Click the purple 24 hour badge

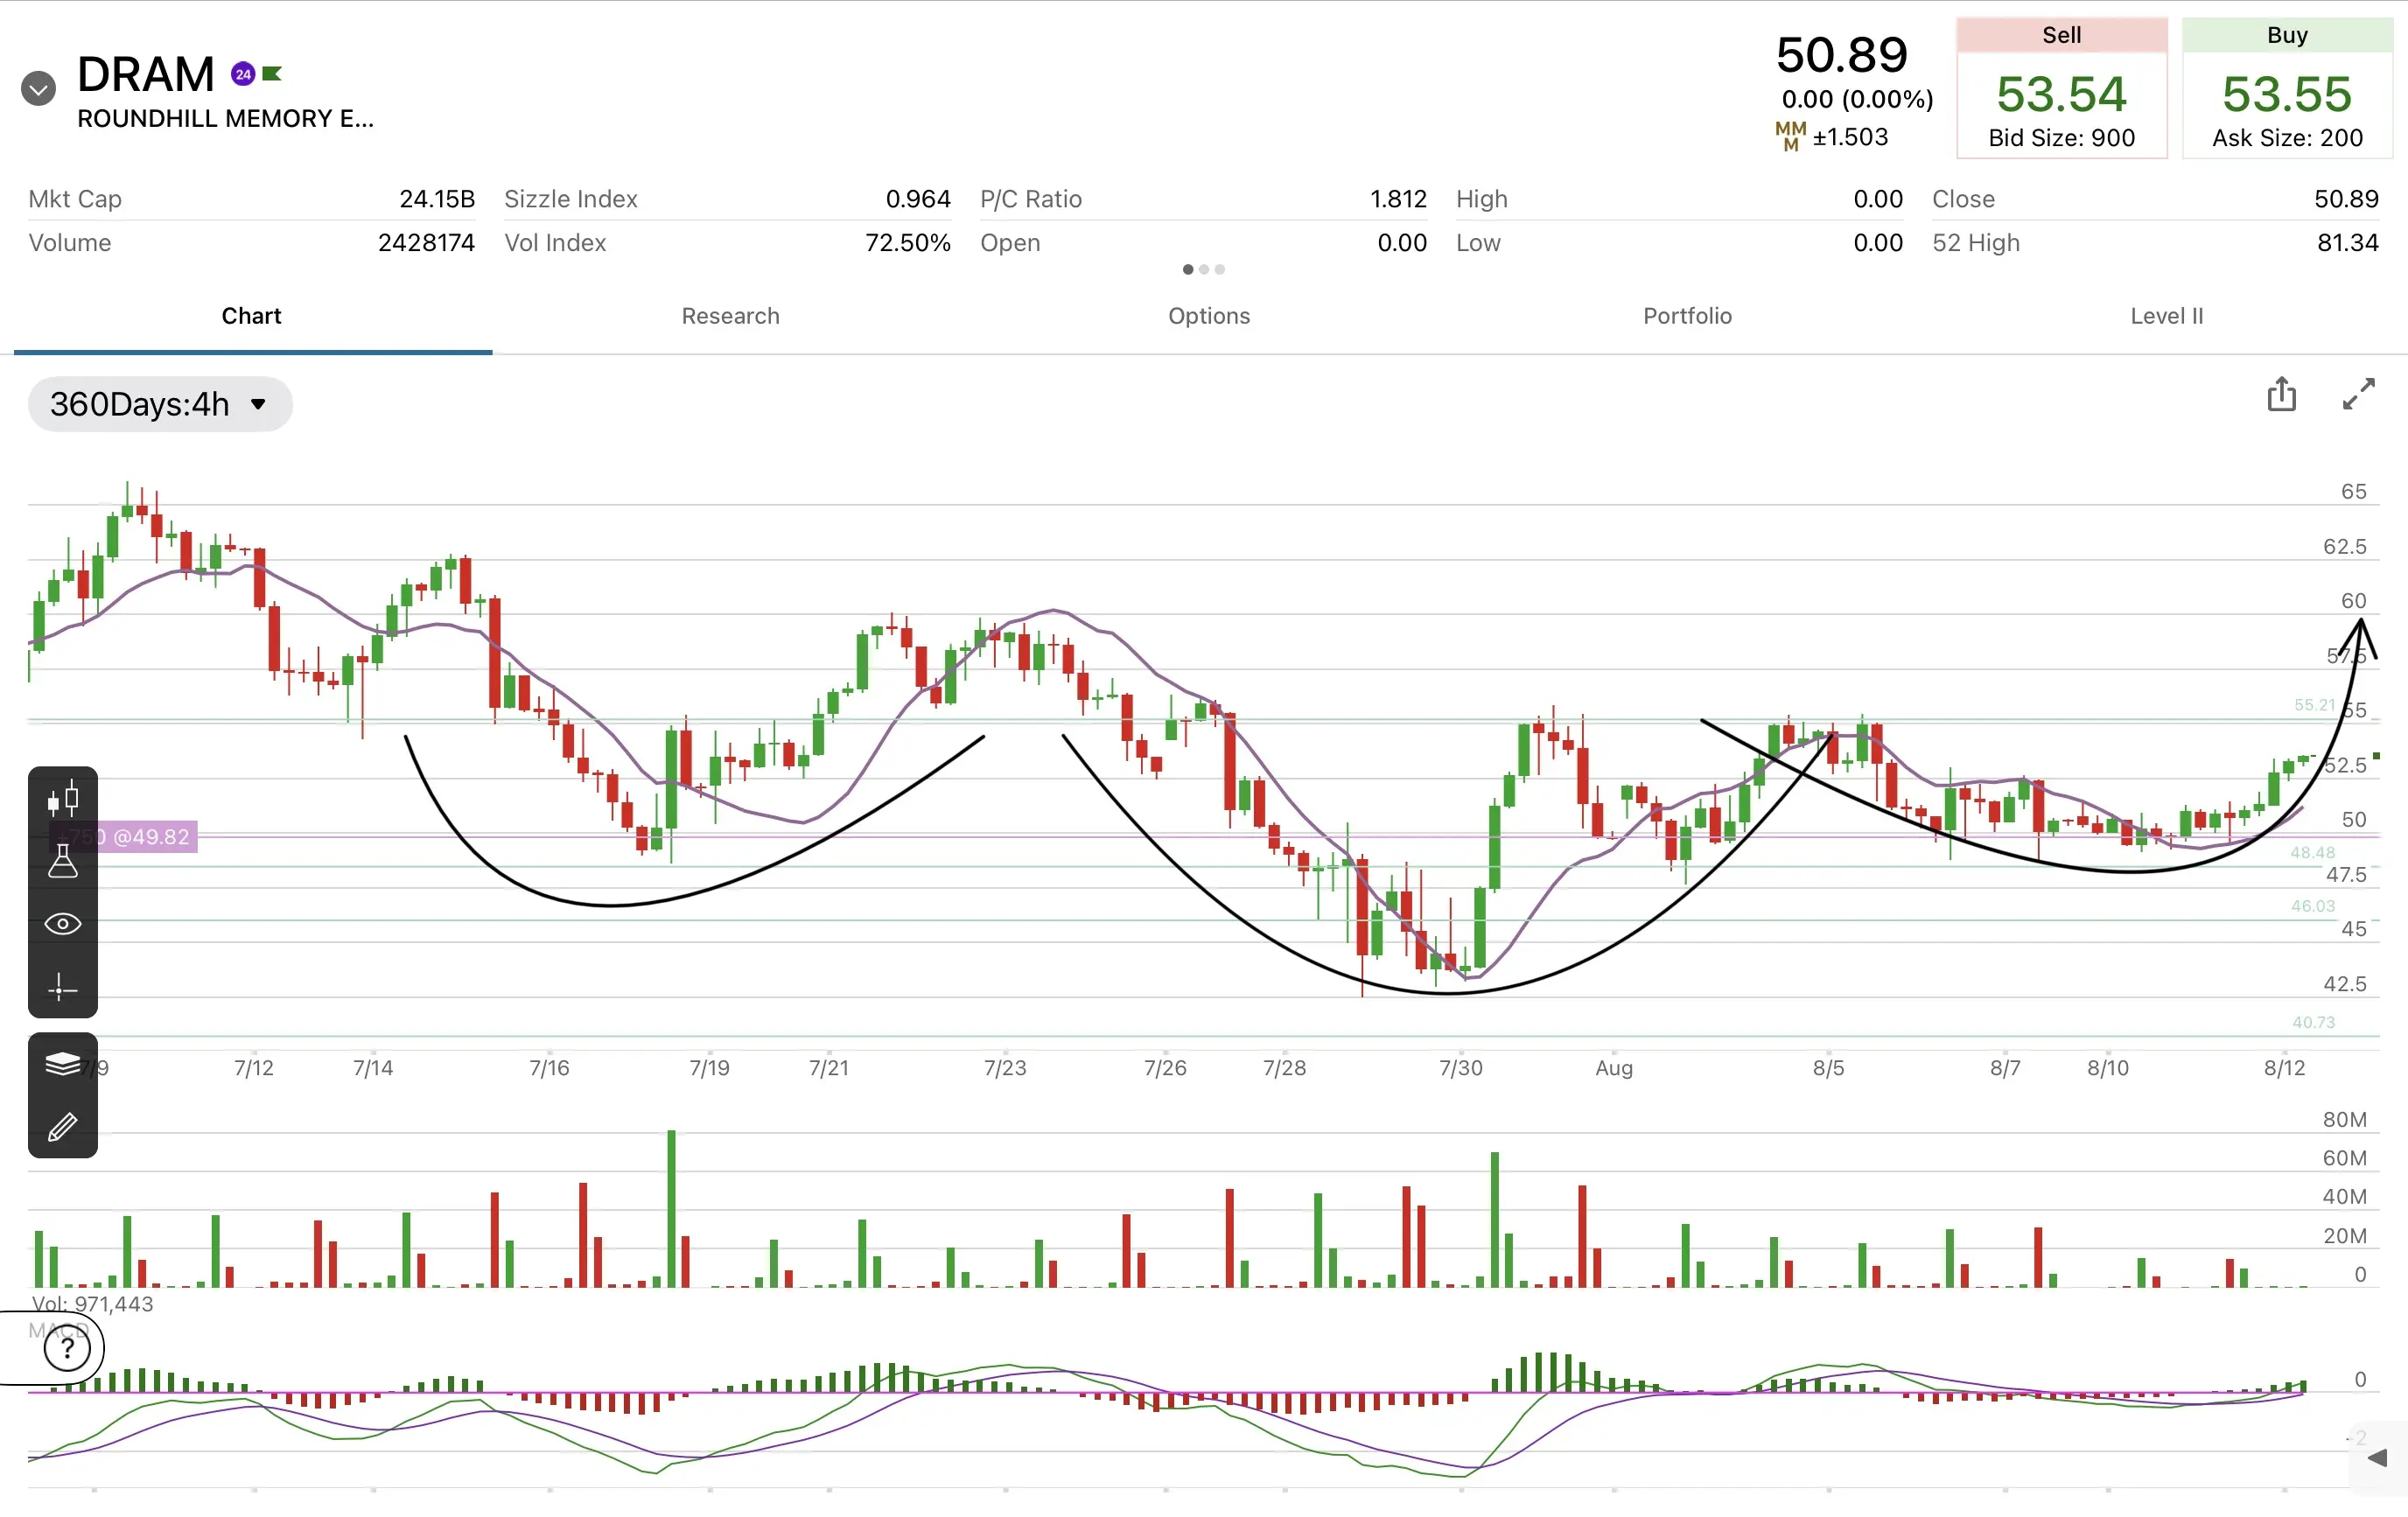[243, 74]
